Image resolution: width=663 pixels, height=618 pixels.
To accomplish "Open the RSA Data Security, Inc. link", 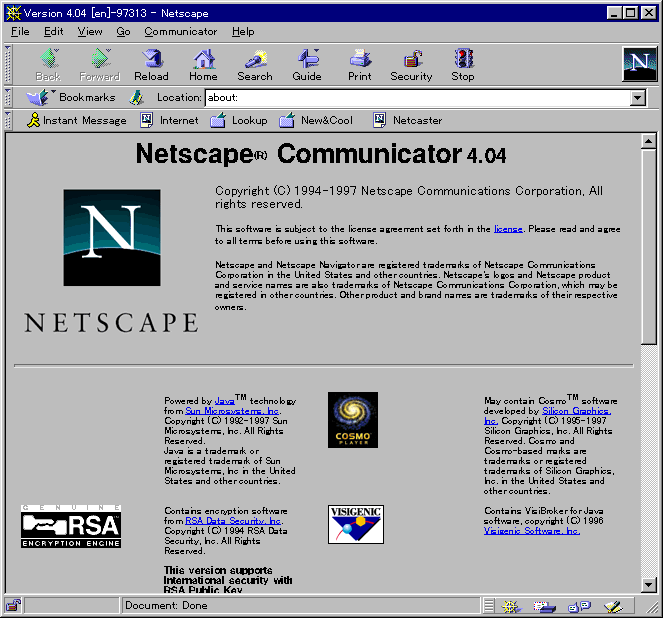I will coord(233,521).
